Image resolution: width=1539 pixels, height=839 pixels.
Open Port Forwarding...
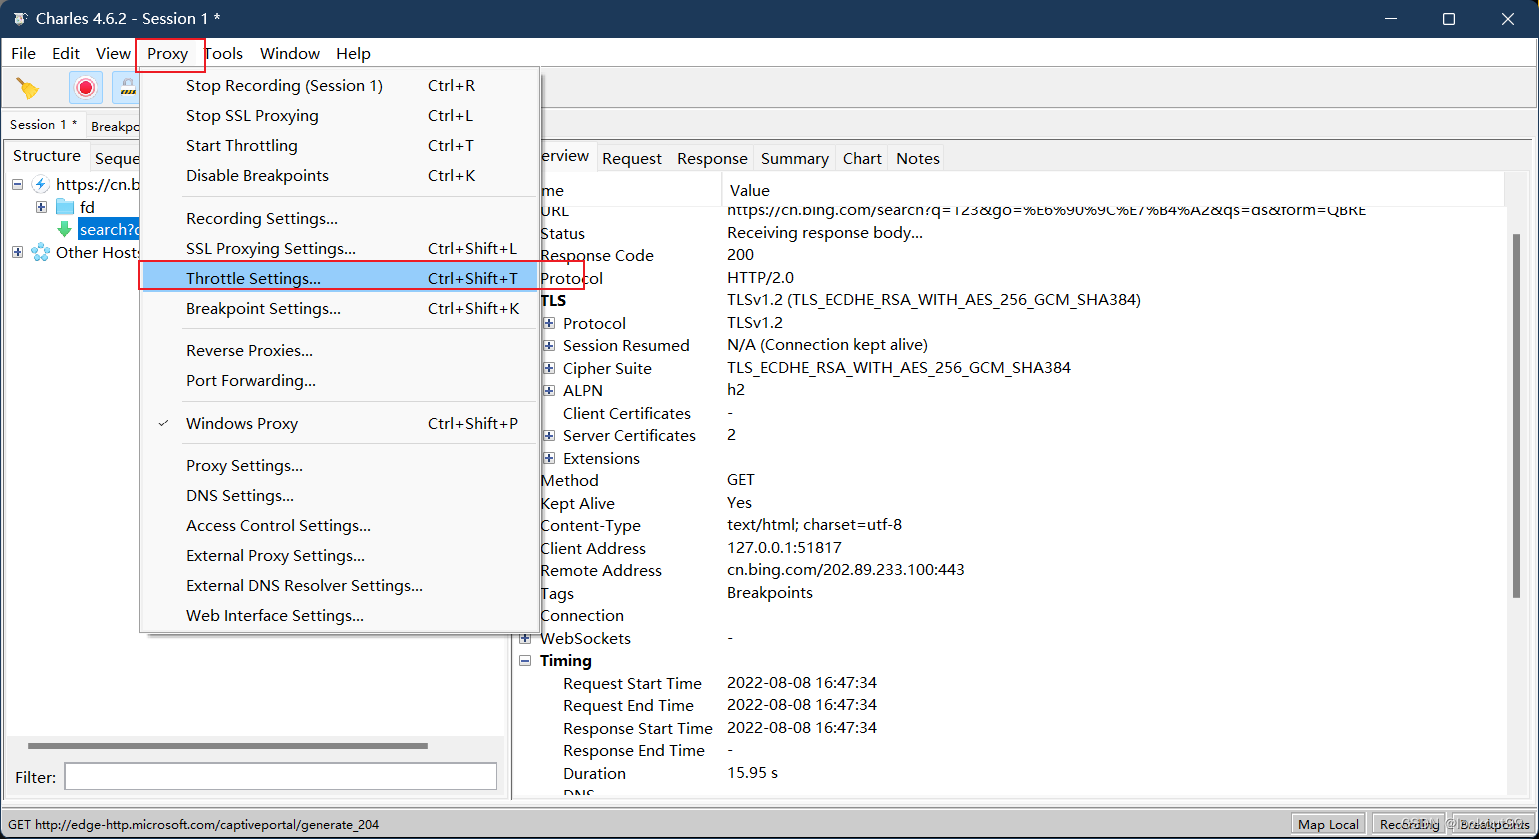340,381
